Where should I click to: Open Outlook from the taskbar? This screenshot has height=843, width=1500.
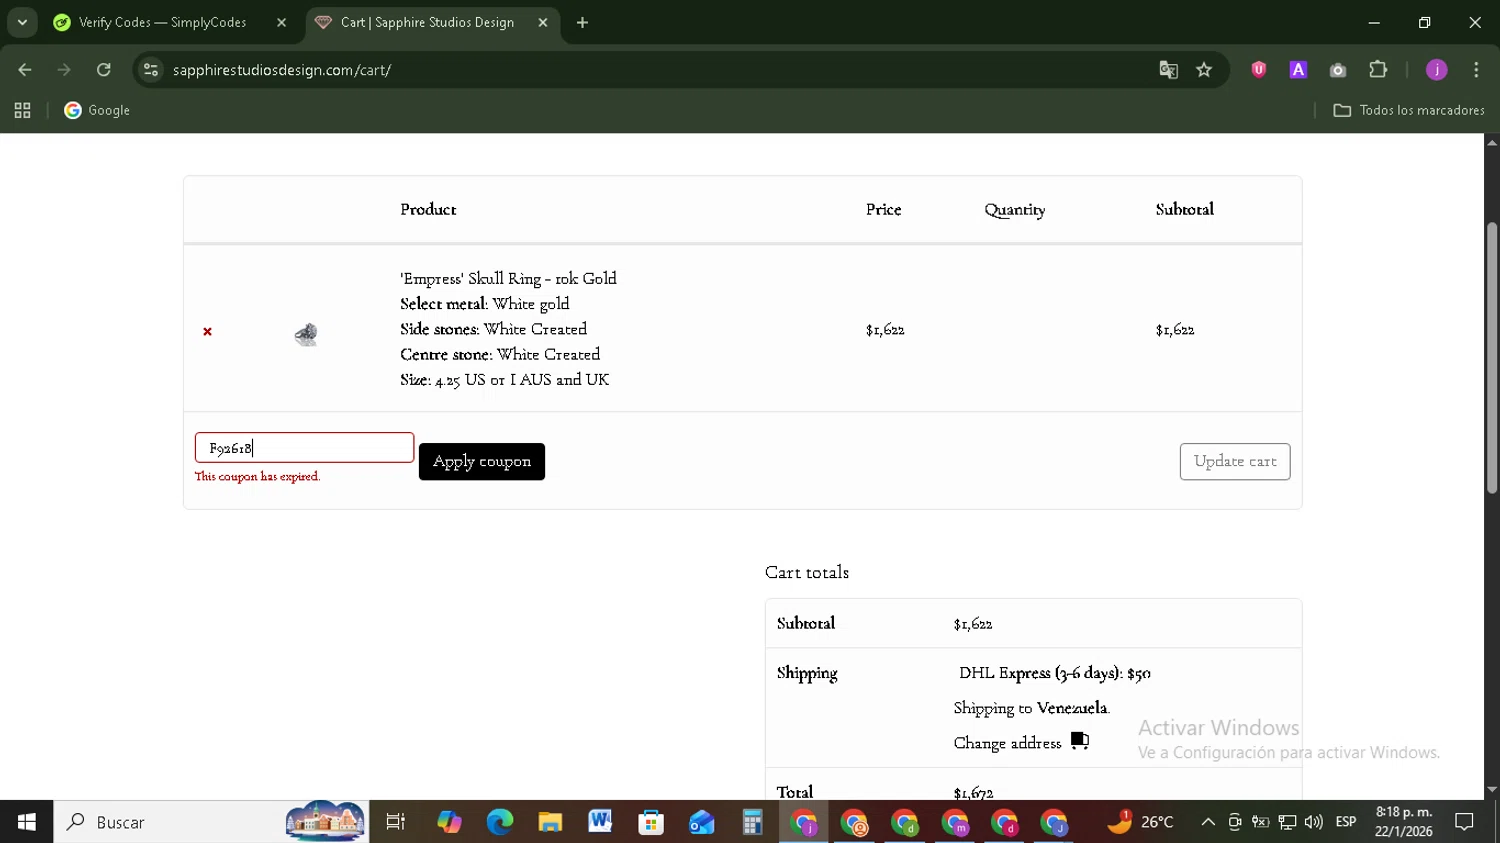pos(702,822)
